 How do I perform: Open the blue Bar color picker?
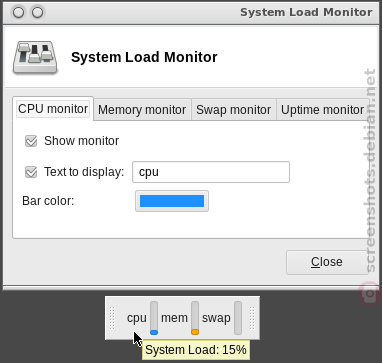coord(172,201)
